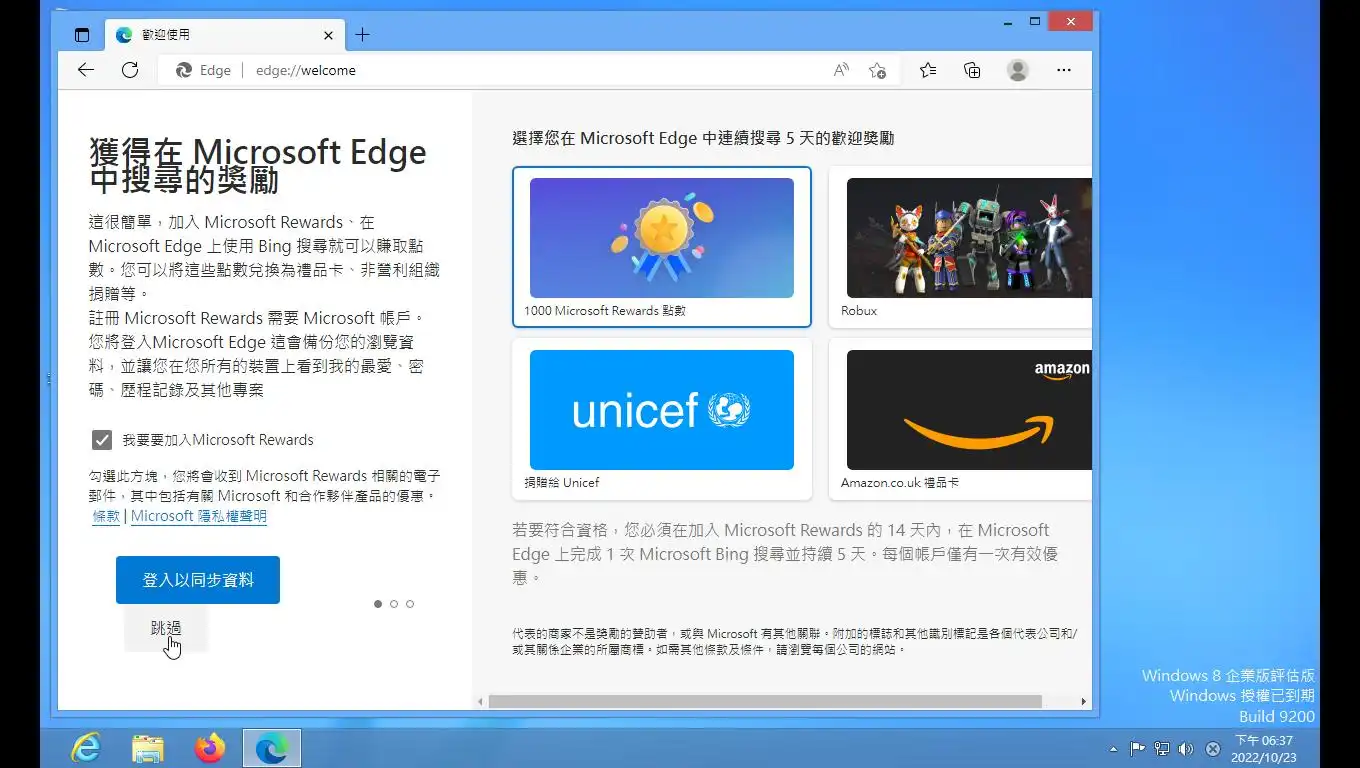Open Action Center flag icon in tray

pyautogui.click(x=1137, y=748)
